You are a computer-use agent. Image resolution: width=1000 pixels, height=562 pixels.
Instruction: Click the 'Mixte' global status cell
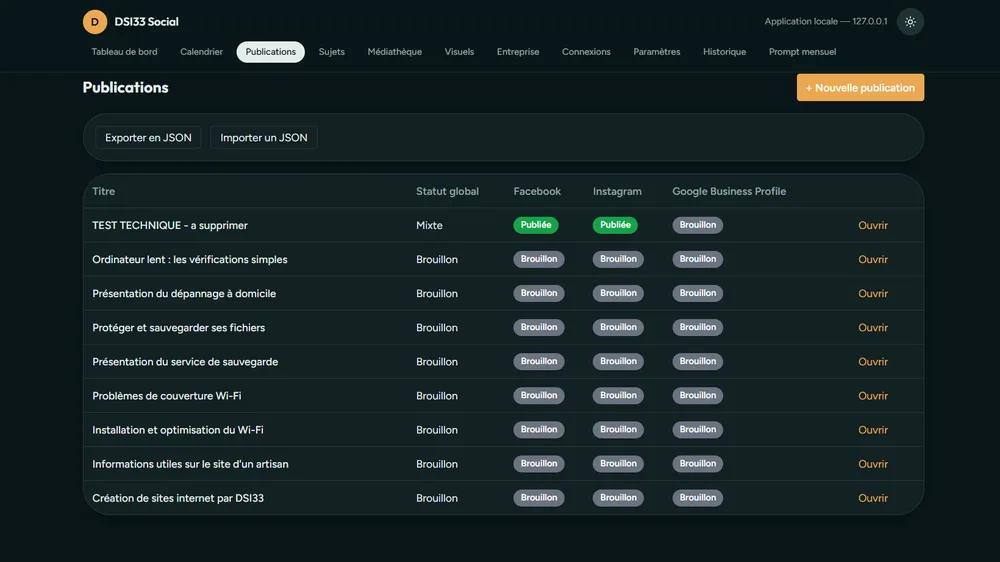click(x=429, y=225)
